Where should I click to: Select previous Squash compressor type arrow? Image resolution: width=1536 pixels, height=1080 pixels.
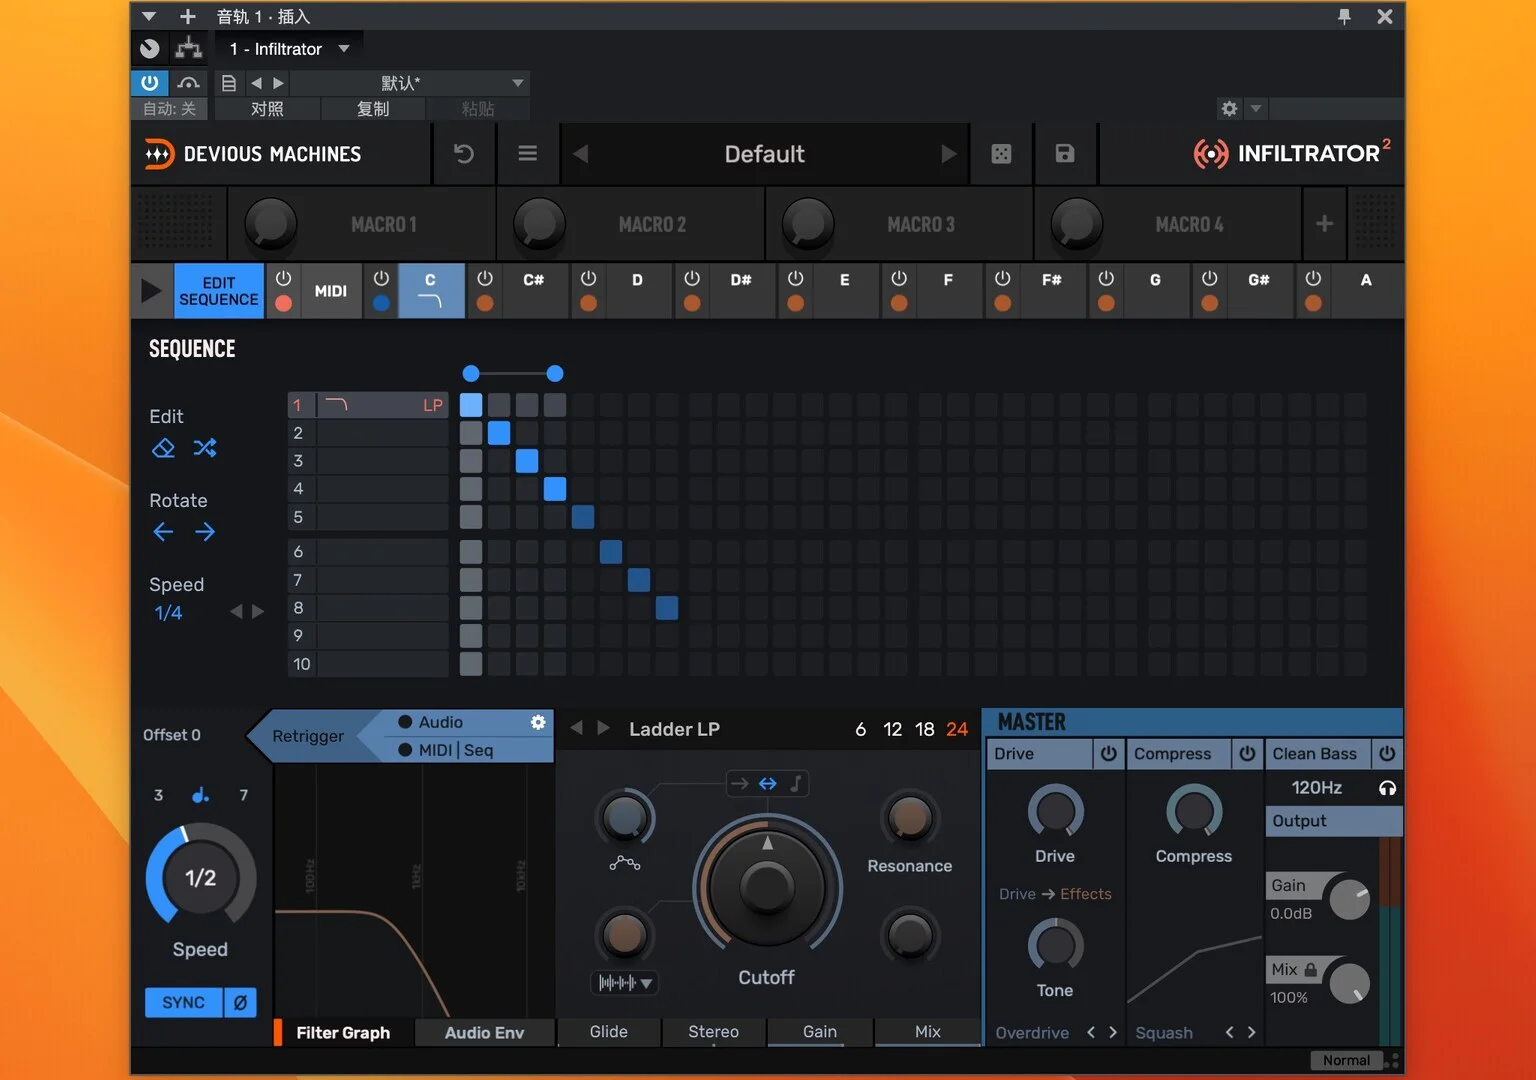coord(1229,1032)
